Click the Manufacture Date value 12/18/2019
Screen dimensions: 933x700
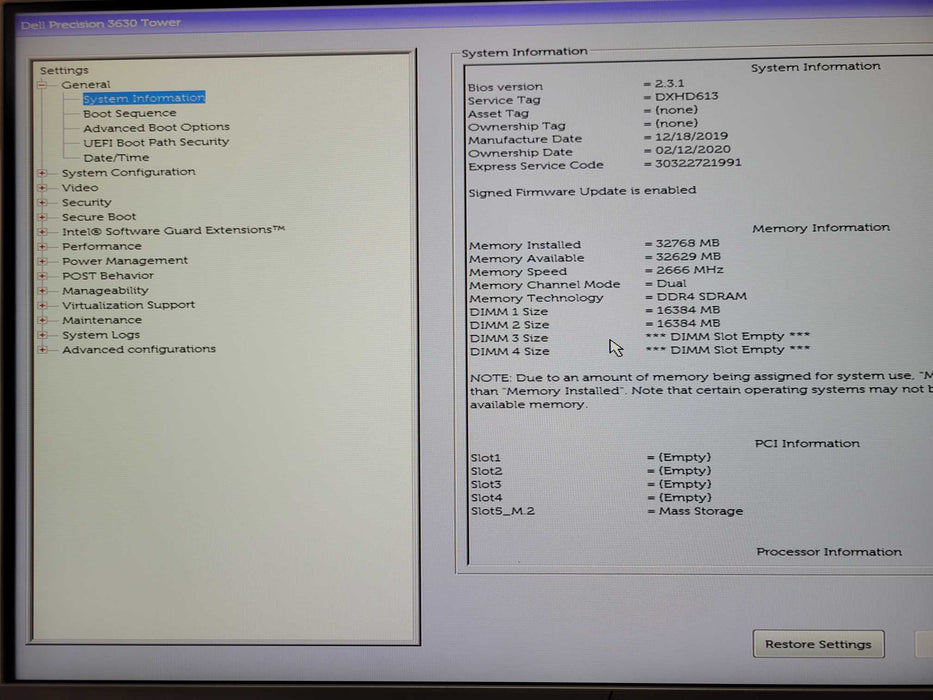(691, 136)
